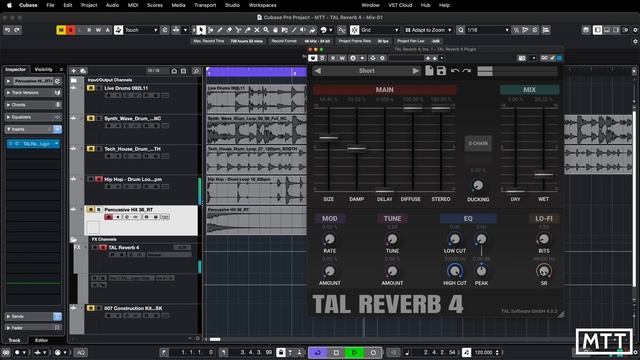The width and height of the screenshot is (640, 360).
Task: Click the automation mode icon beside Touch
Action: point(118,30)
